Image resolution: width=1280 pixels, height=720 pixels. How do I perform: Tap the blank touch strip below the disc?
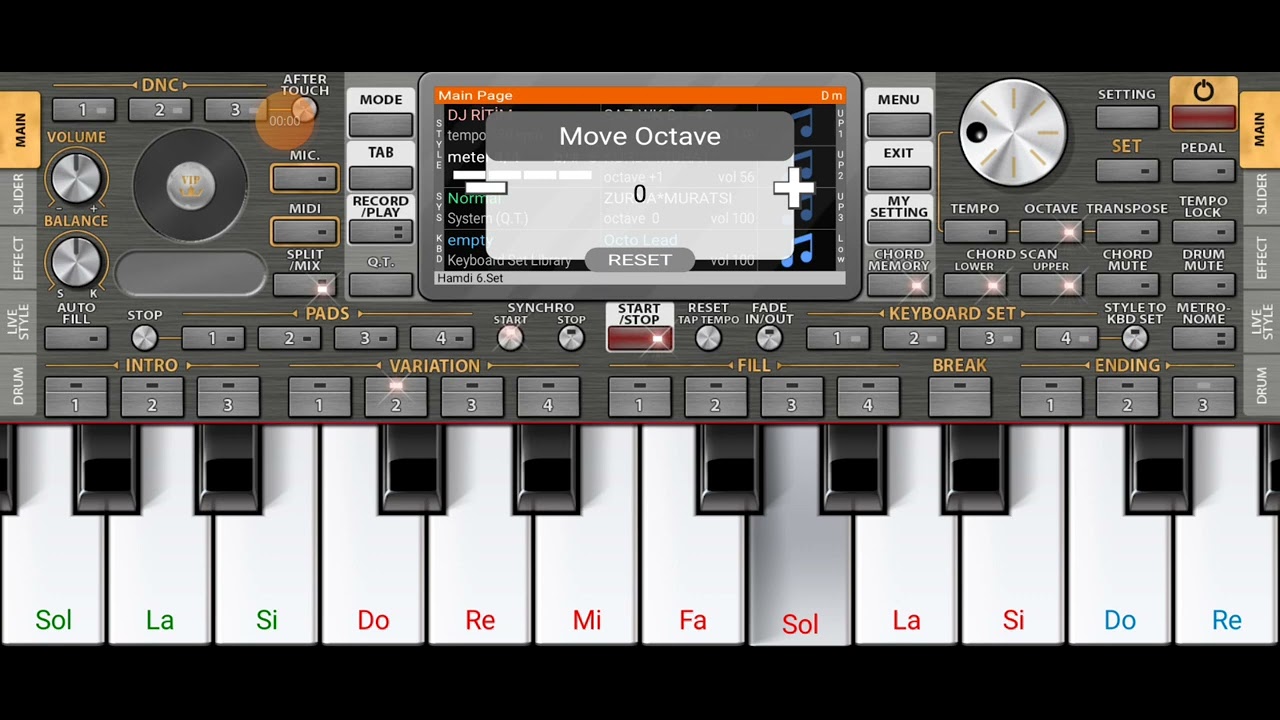(190, 273)
